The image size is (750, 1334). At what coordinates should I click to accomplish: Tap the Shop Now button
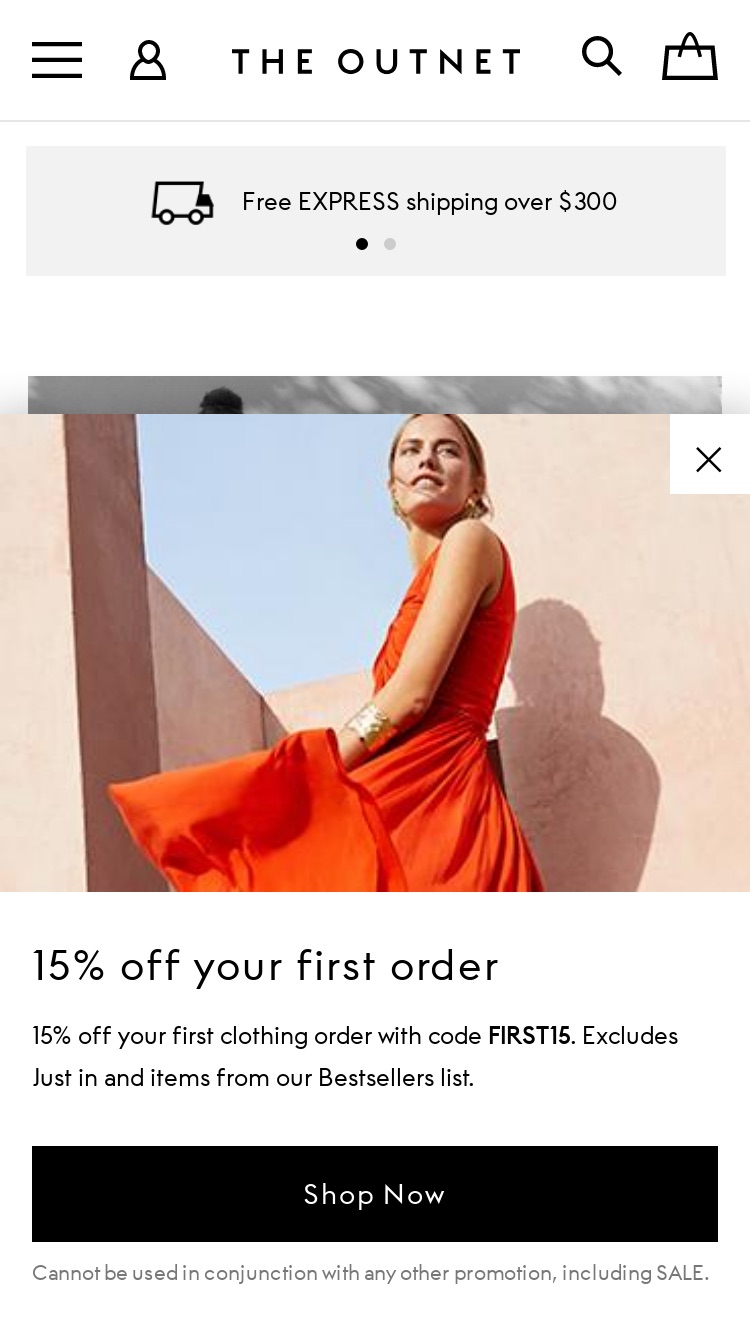(x=375, y=1194)
